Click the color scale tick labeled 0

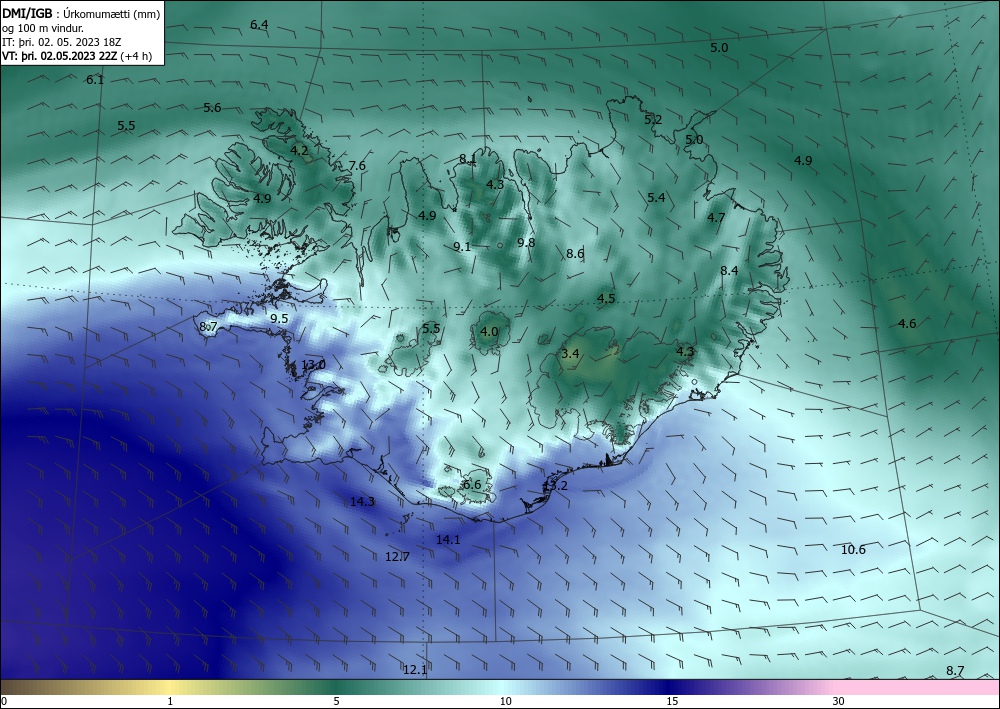[4, 701]
